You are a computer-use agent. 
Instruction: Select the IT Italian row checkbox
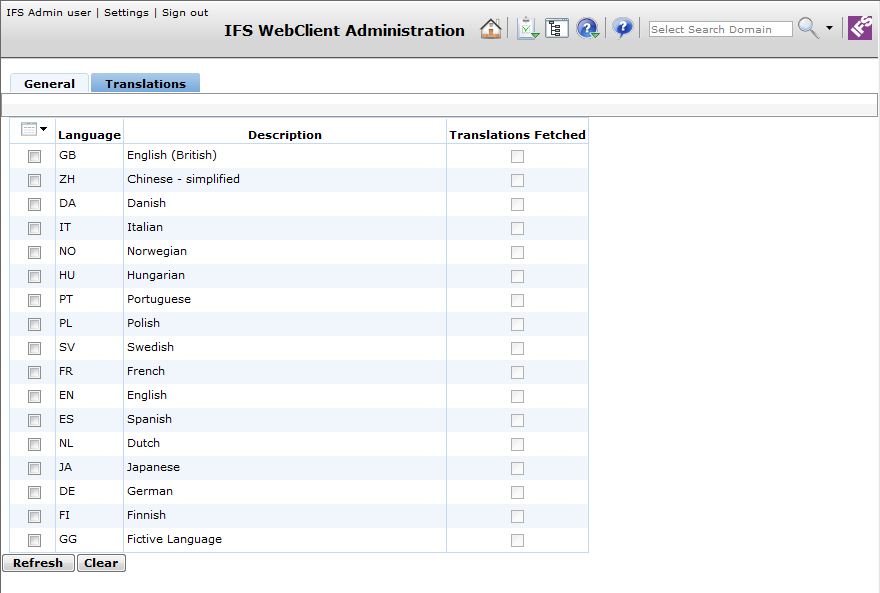pos(34,228)
